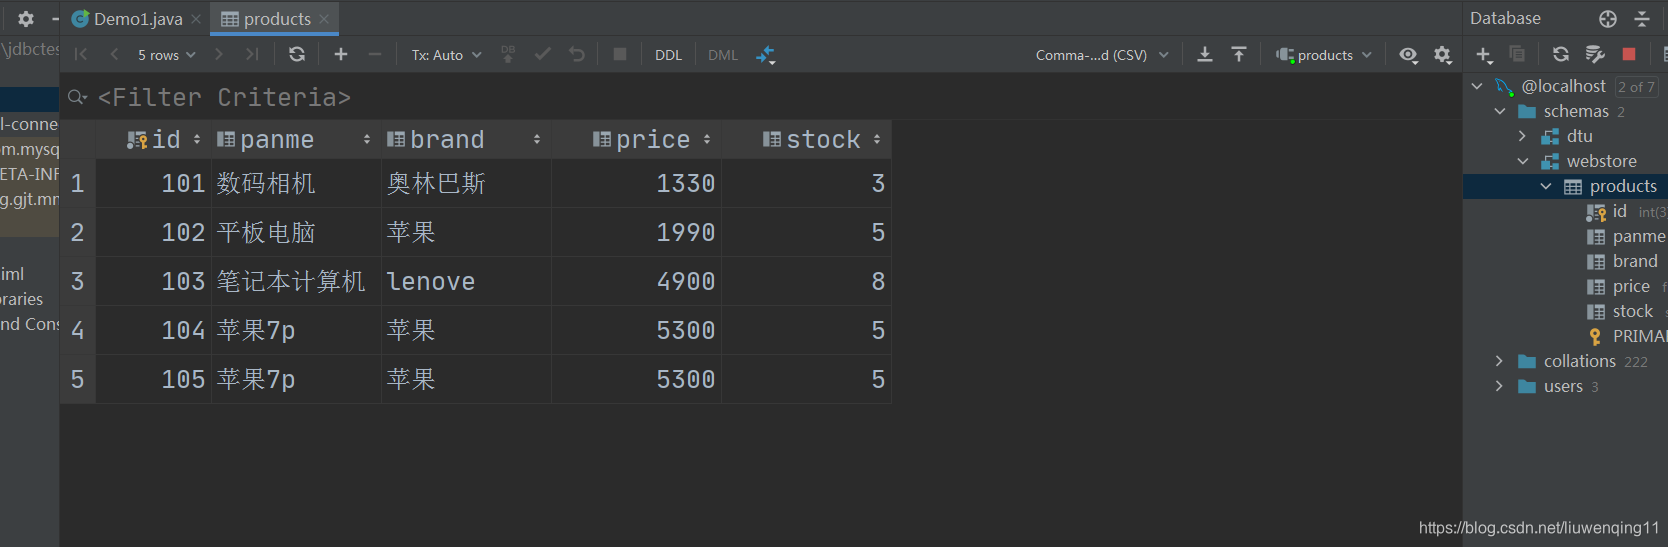The image size is (1668, 547).
Task: Sort by the price column header
Action: [652, 140]
